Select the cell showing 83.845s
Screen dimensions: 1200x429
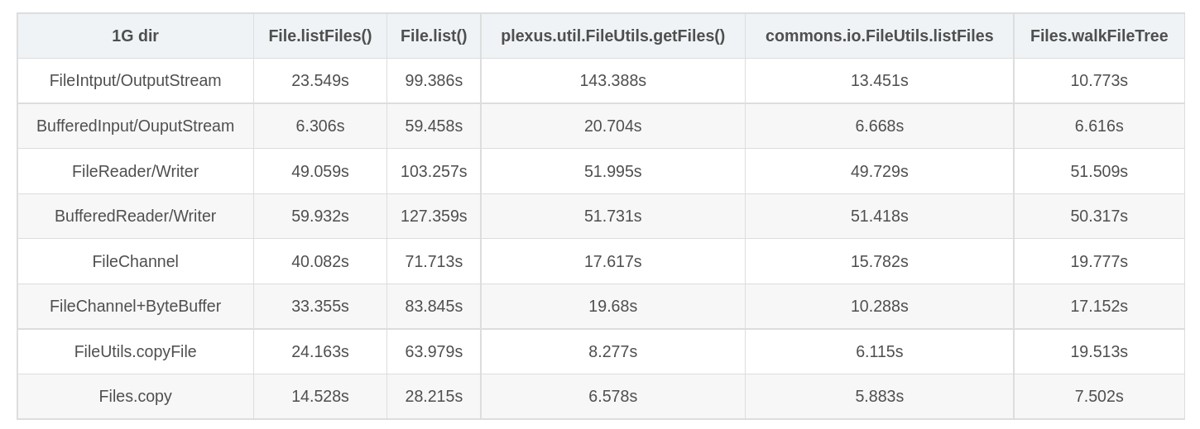(x=434, y=306)
